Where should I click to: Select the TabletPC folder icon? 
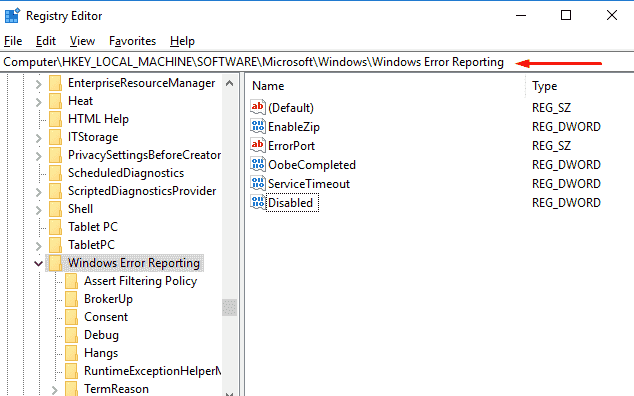click(x=55, y=245)
